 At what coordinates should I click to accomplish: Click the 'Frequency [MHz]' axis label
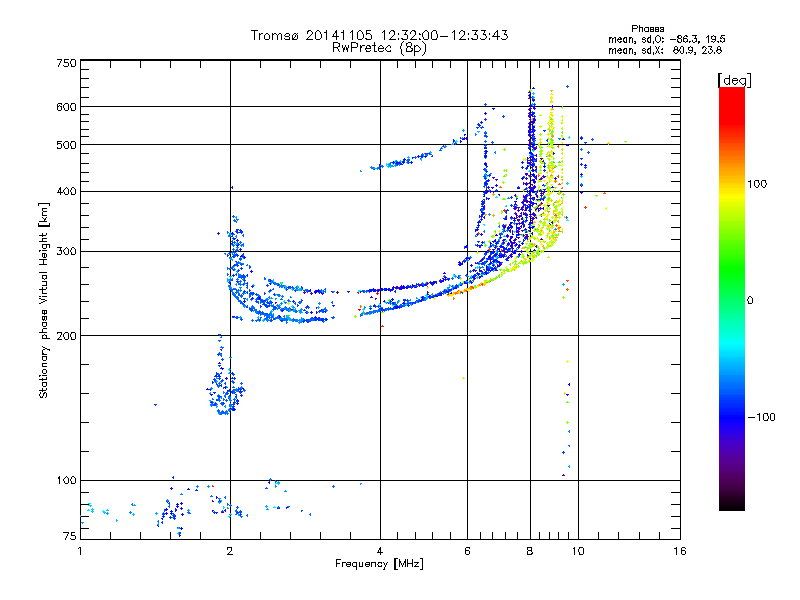379,563
